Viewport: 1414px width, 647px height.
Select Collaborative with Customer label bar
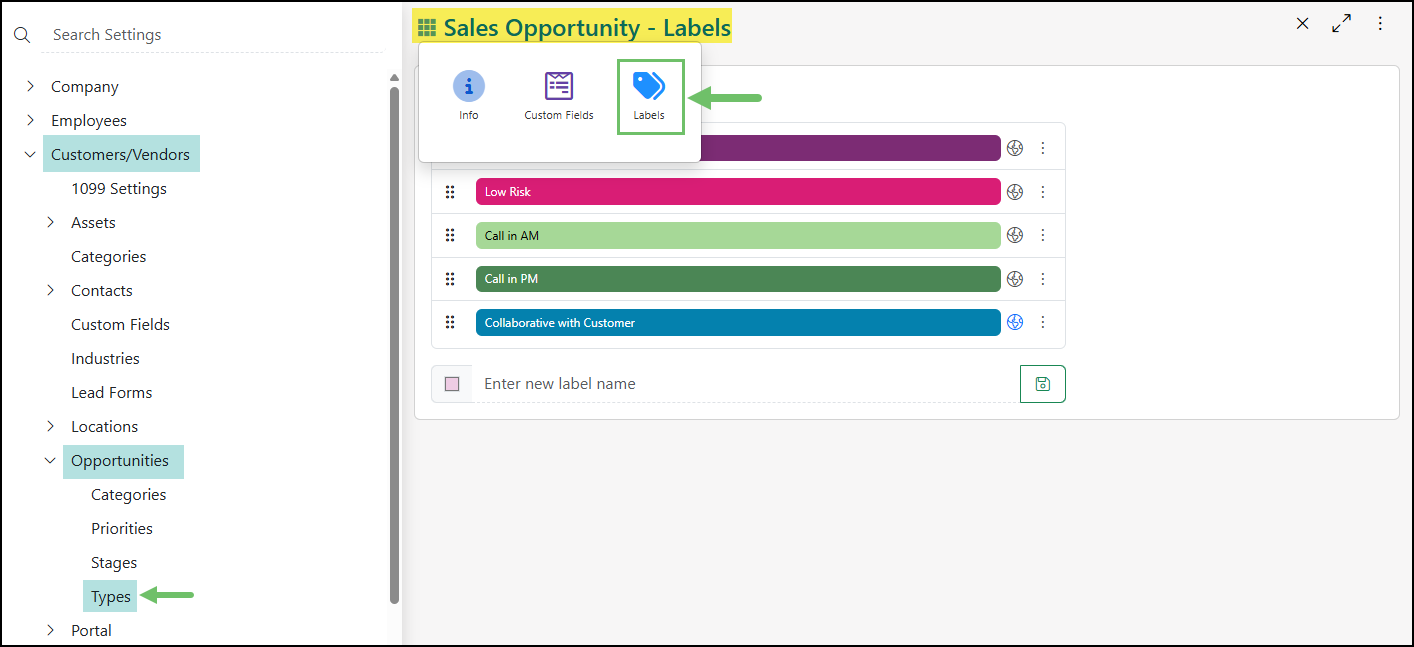[738, 322]
